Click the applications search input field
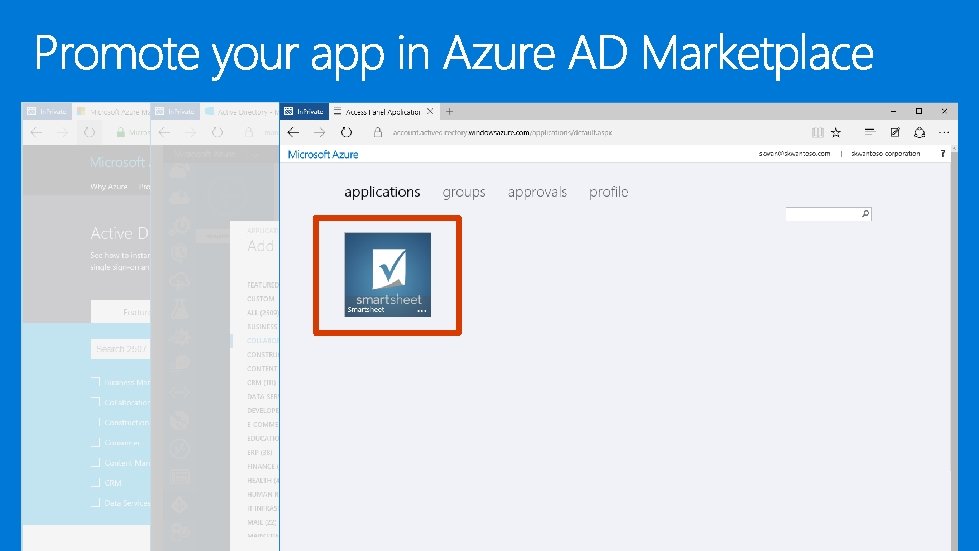 tap(823, 214)
